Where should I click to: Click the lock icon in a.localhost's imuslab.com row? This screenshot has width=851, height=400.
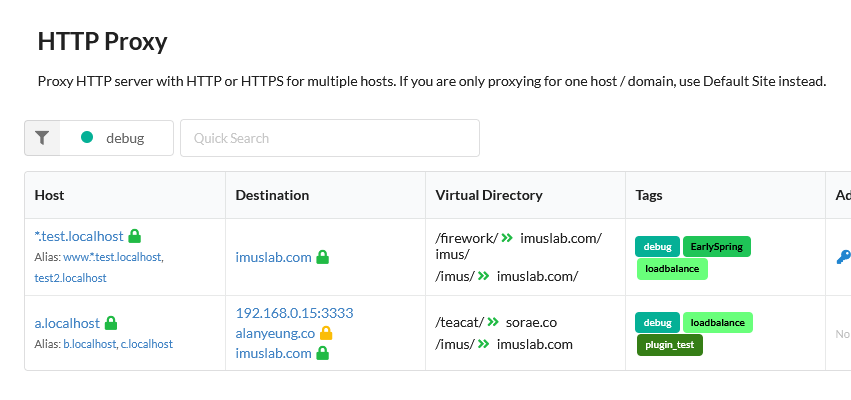pos(323,353)
